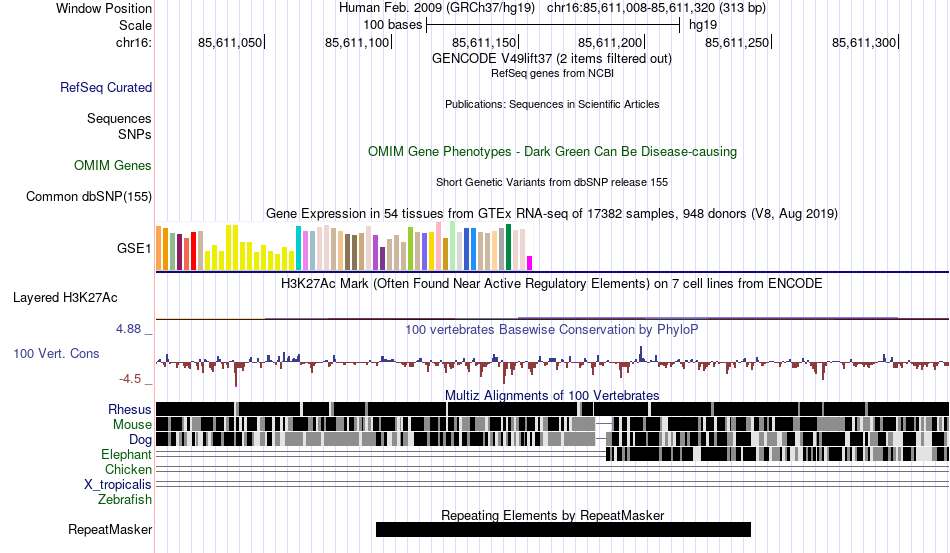This screenshot has width=950, height=553.
Task: Click the 100 Vert. Cons label
Action: (56, 353)
